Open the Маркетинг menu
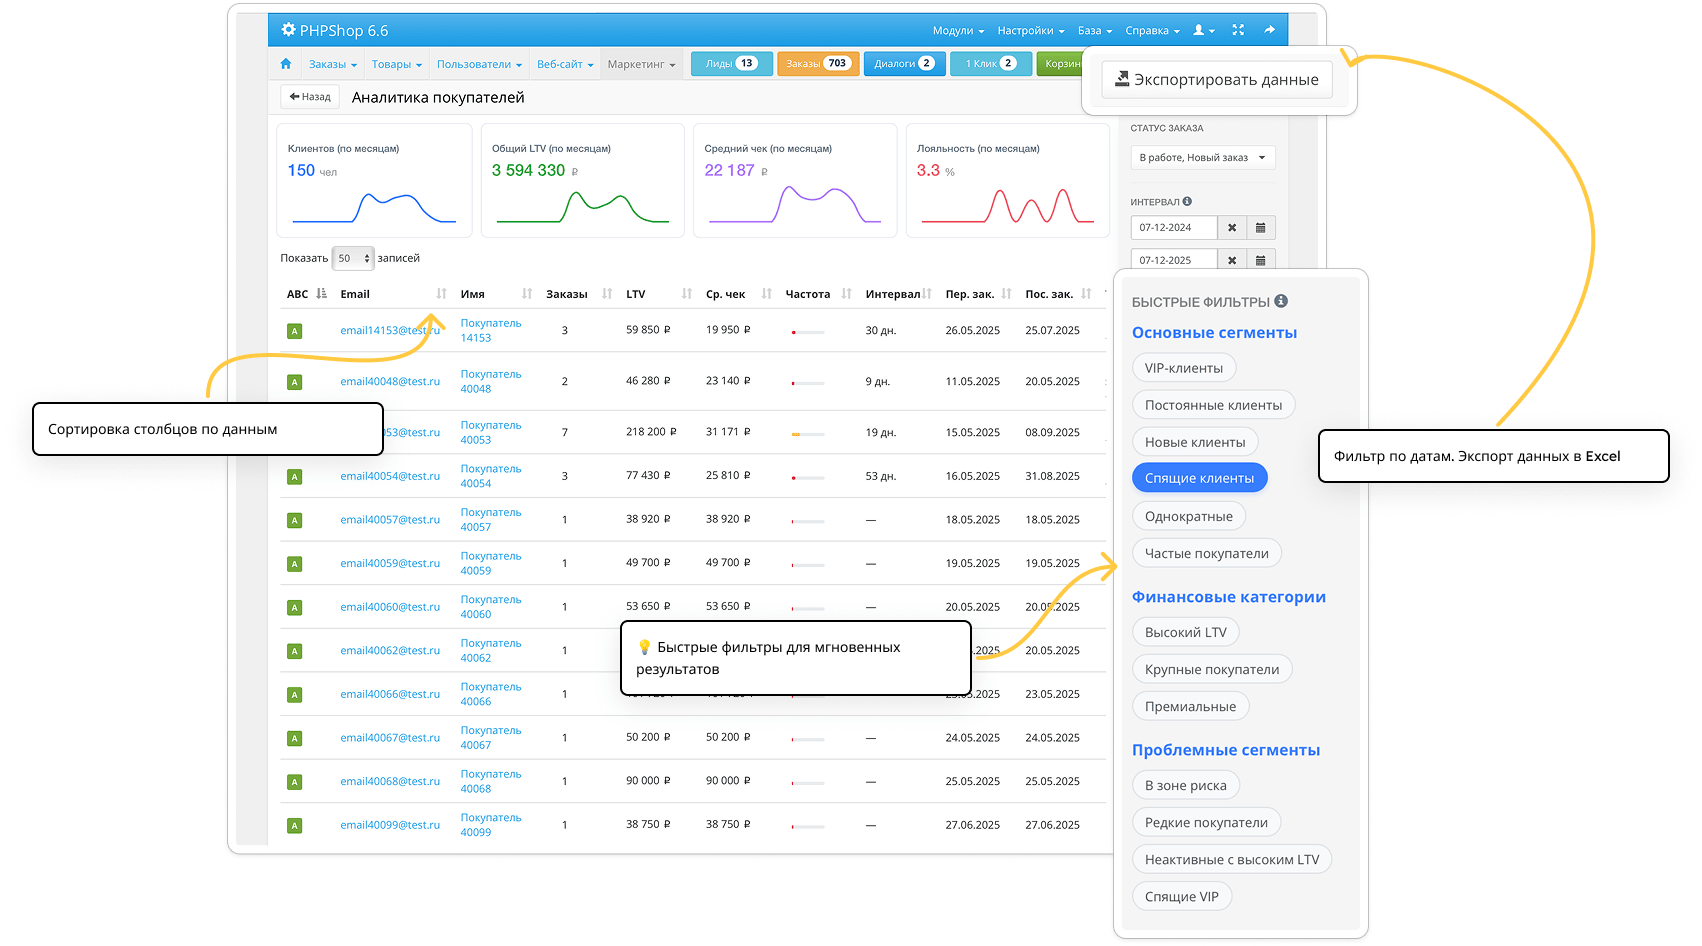Screen dimensions: 1702x946 pos(641,64)
